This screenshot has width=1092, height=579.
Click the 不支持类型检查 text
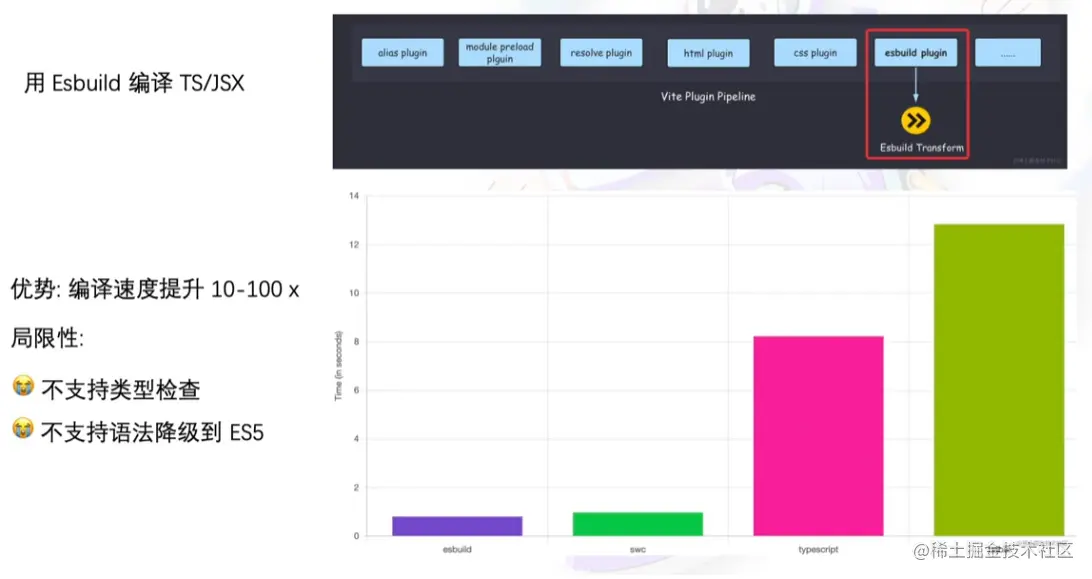pos(120,390)
